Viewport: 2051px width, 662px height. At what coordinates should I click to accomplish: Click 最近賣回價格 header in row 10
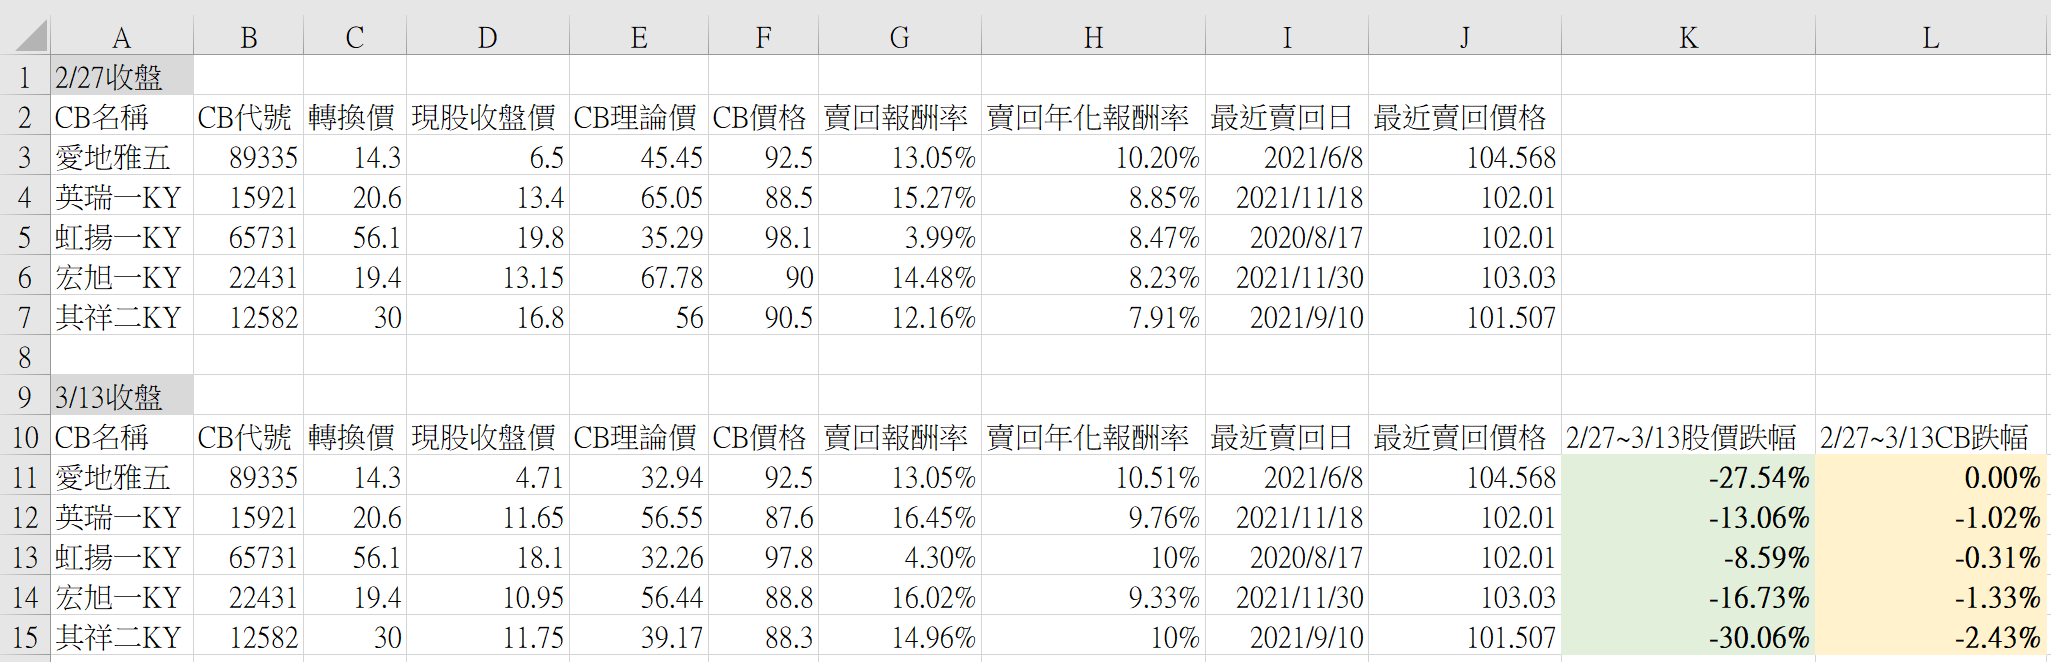pos(1465,437)
